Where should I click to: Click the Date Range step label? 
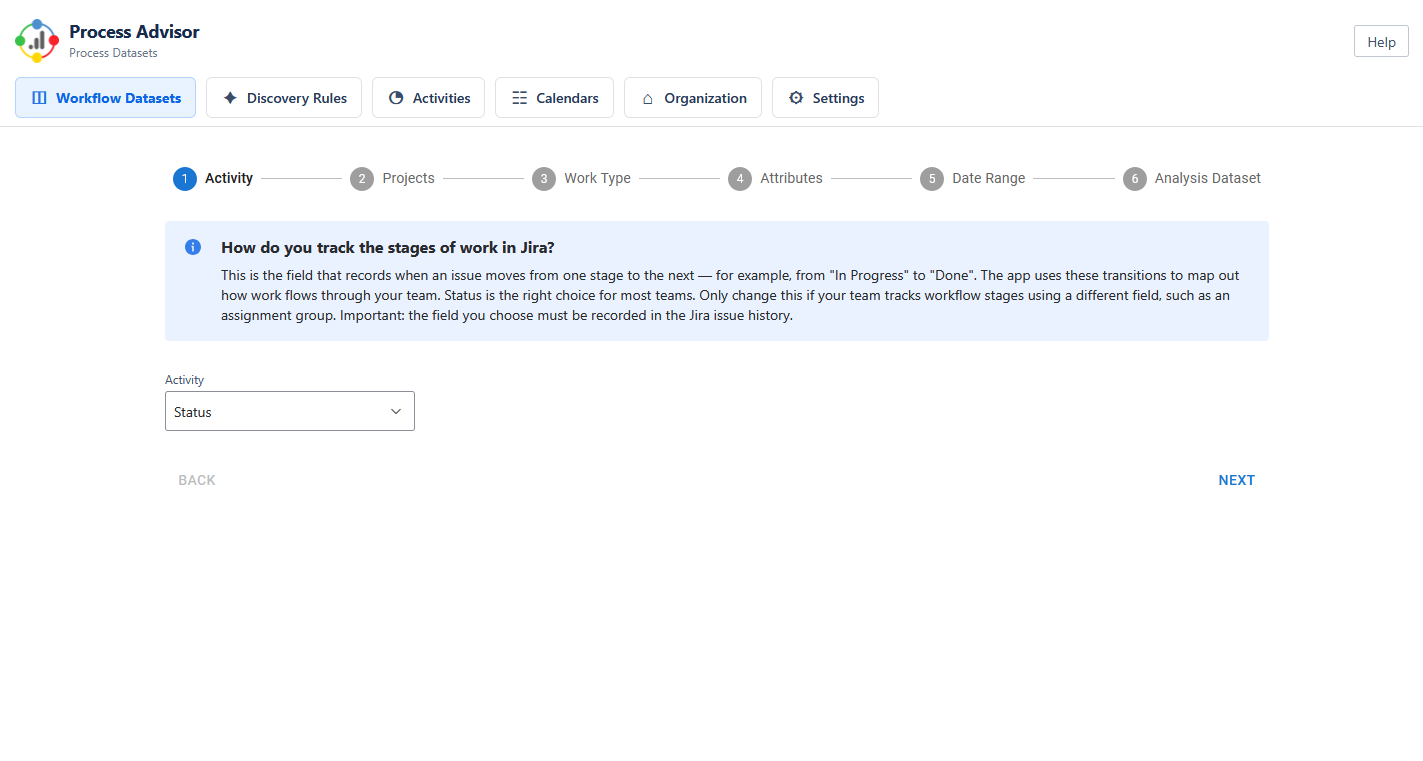coord(988,178)
